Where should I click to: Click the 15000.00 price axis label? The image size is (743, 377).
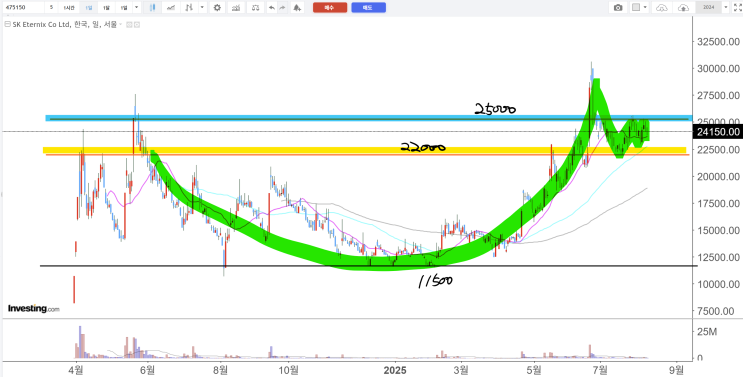tap(719, 231)
